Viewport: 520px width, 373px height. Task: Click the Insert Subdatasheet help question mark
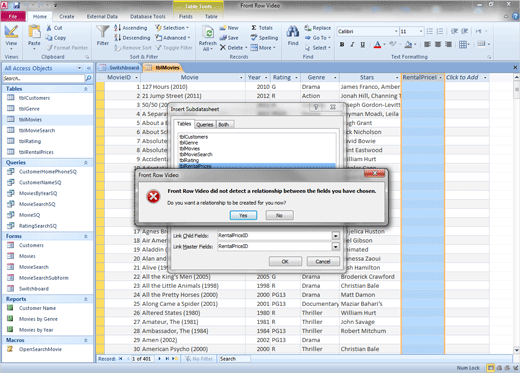click(316, 107)
